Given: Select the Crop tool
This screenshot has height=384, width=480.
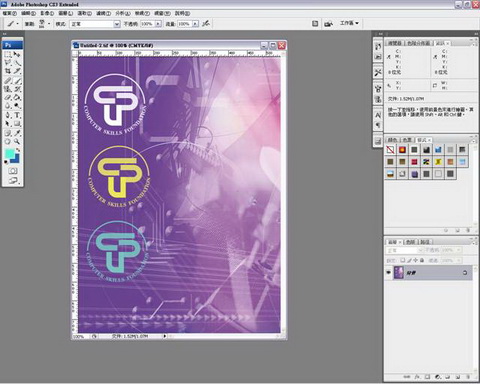Looking at the screenshot, I should pyautogui.click(x=8, y=71).
